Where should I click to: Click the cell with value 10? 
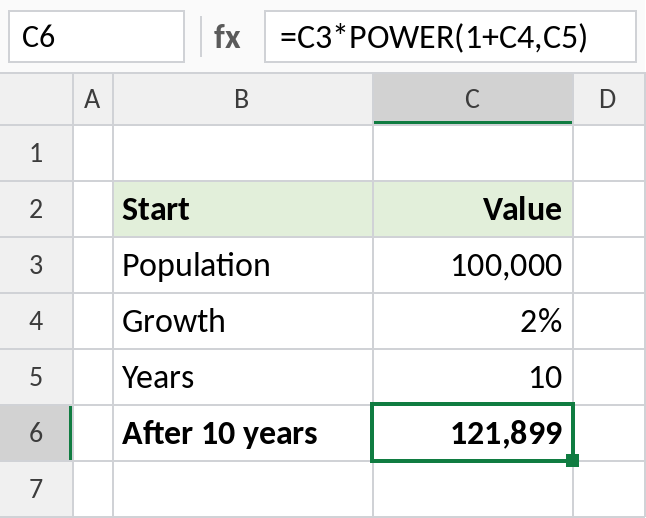473,377
